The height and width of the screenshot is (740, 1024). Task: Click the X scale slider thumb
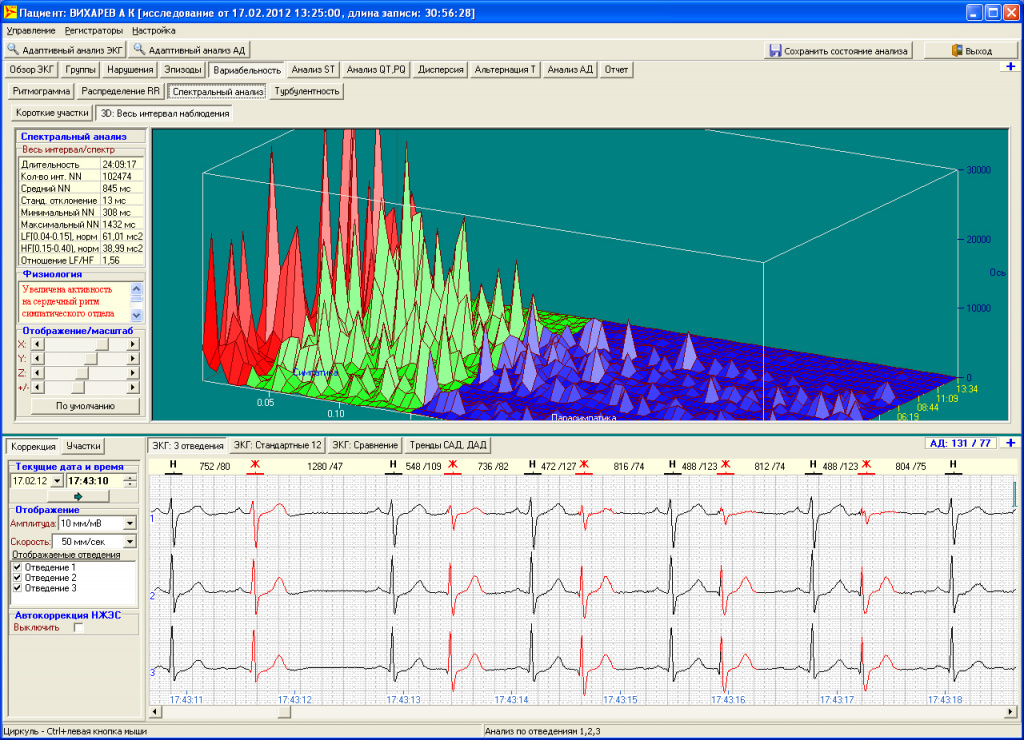coord(102,344)
